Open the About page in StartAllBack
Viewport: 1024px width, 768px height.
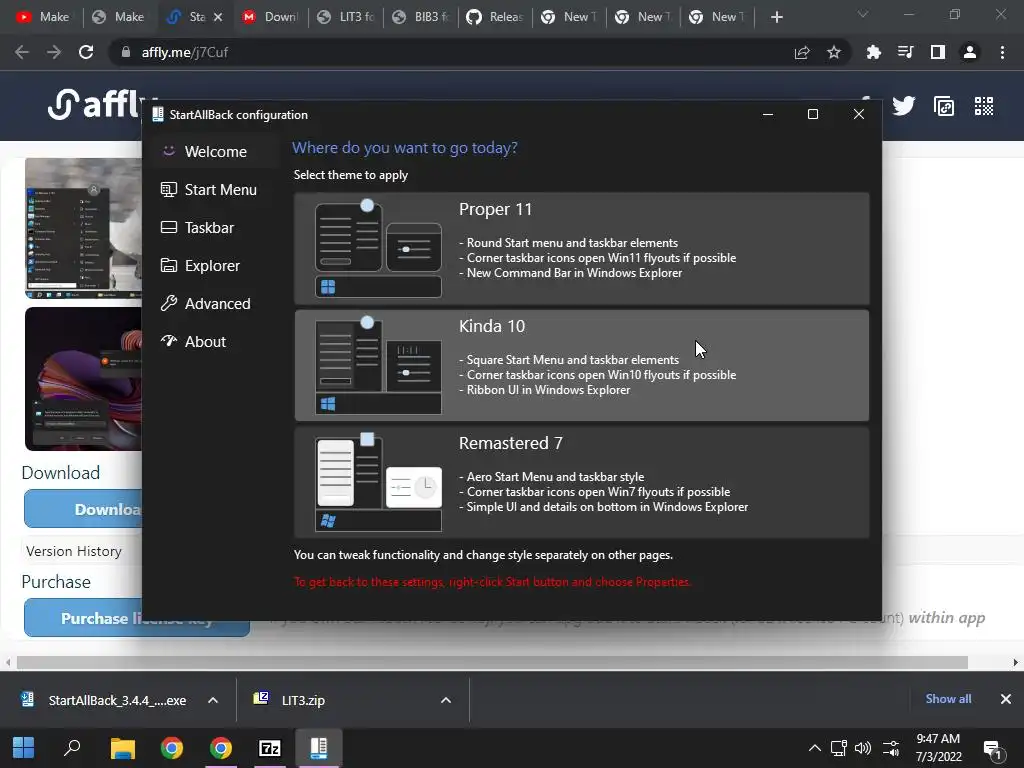(212, 341)
